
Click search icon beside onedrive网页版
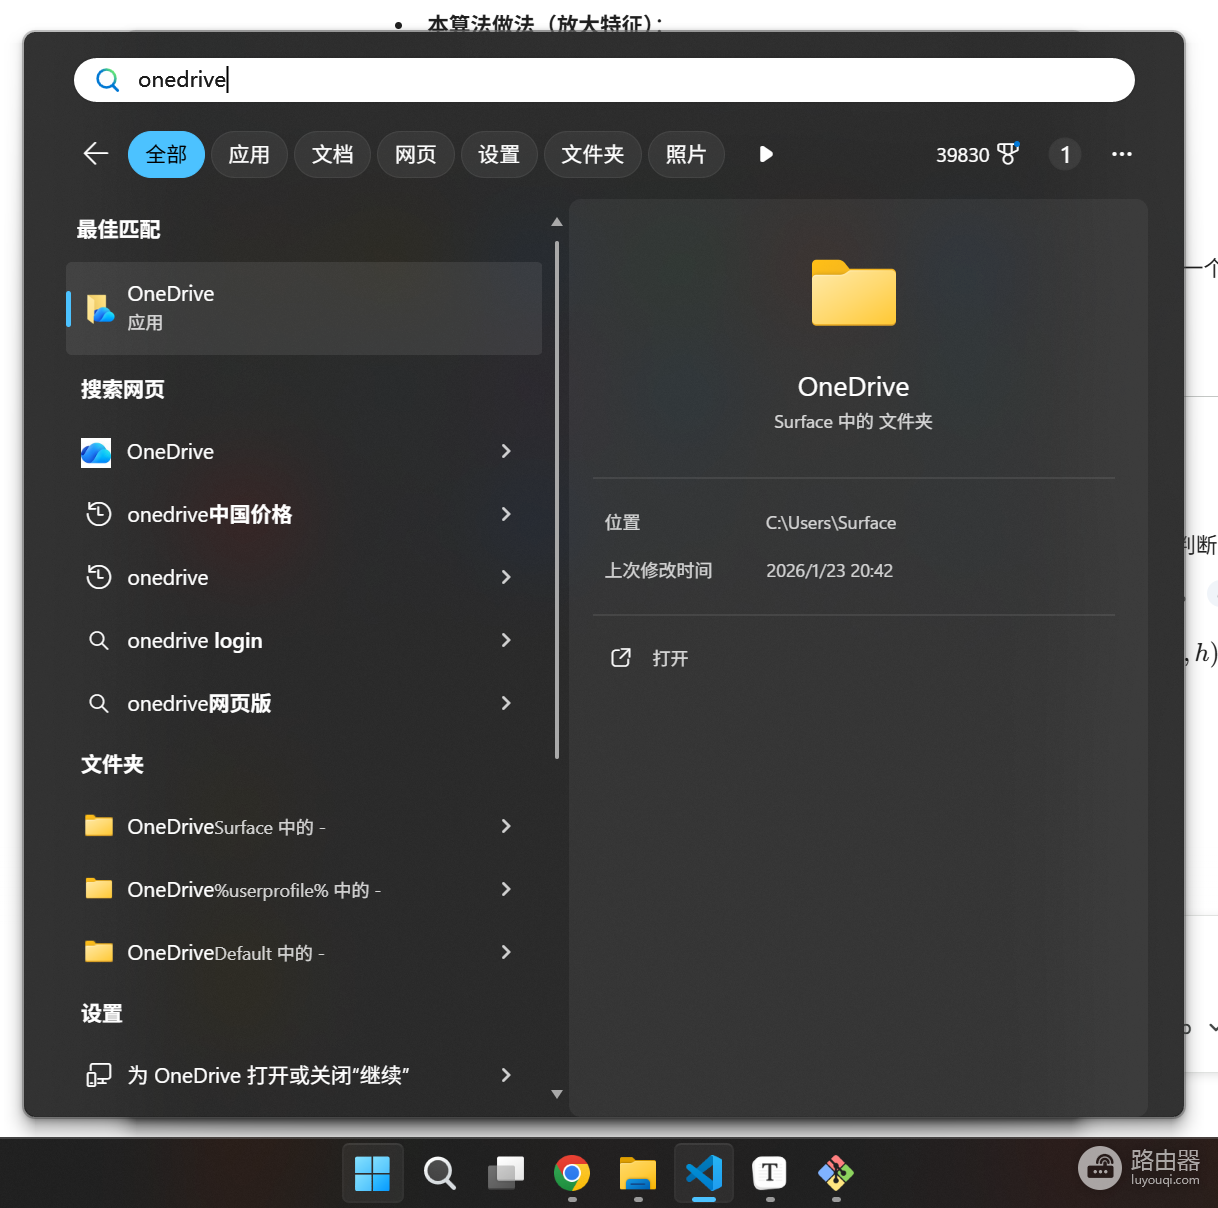pyautogui.click(x=98, y=704)
